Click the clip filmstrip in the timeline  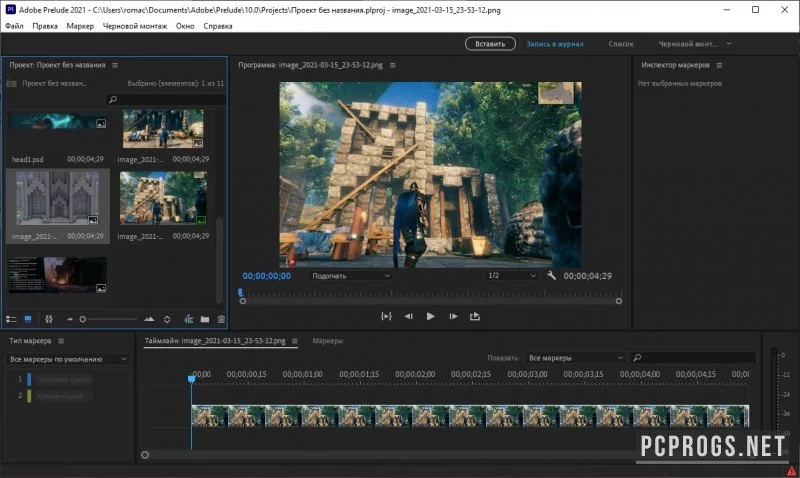(x=470, y=416)
